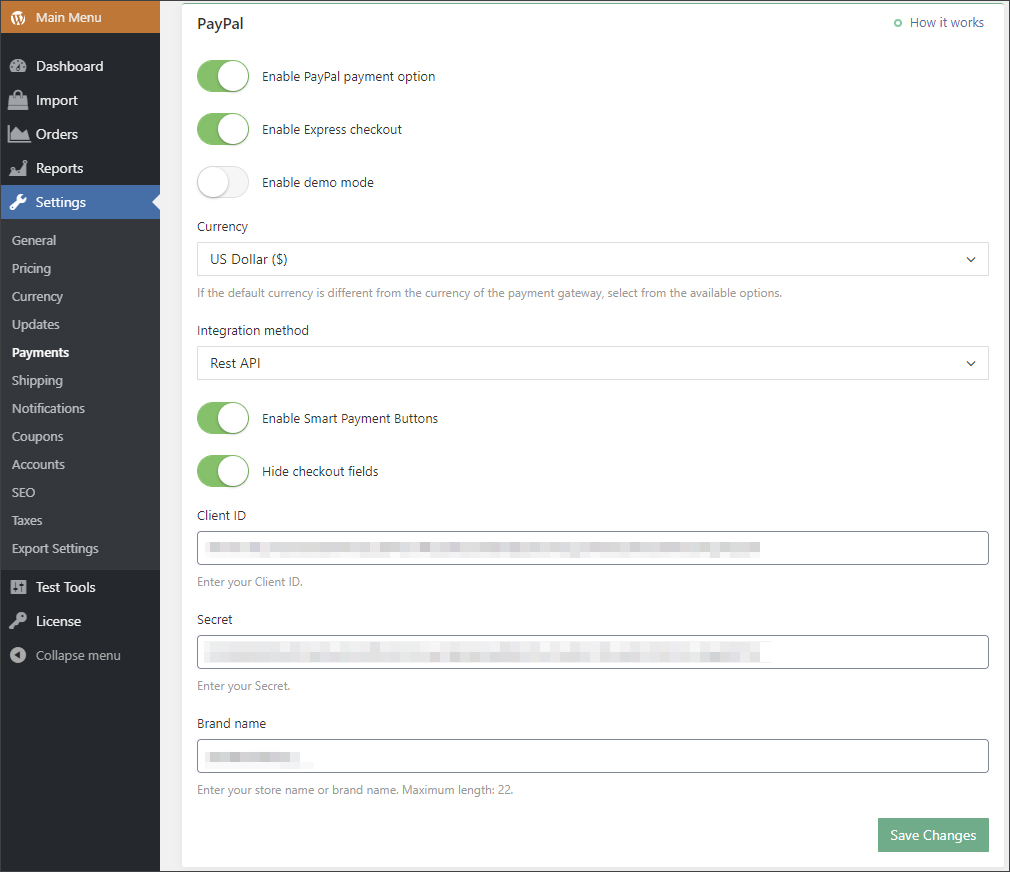The width and height of the screenshot is (1010, 872).
Task: Open the How it works link
Action: pyautogui.click(x=946, y=23)
